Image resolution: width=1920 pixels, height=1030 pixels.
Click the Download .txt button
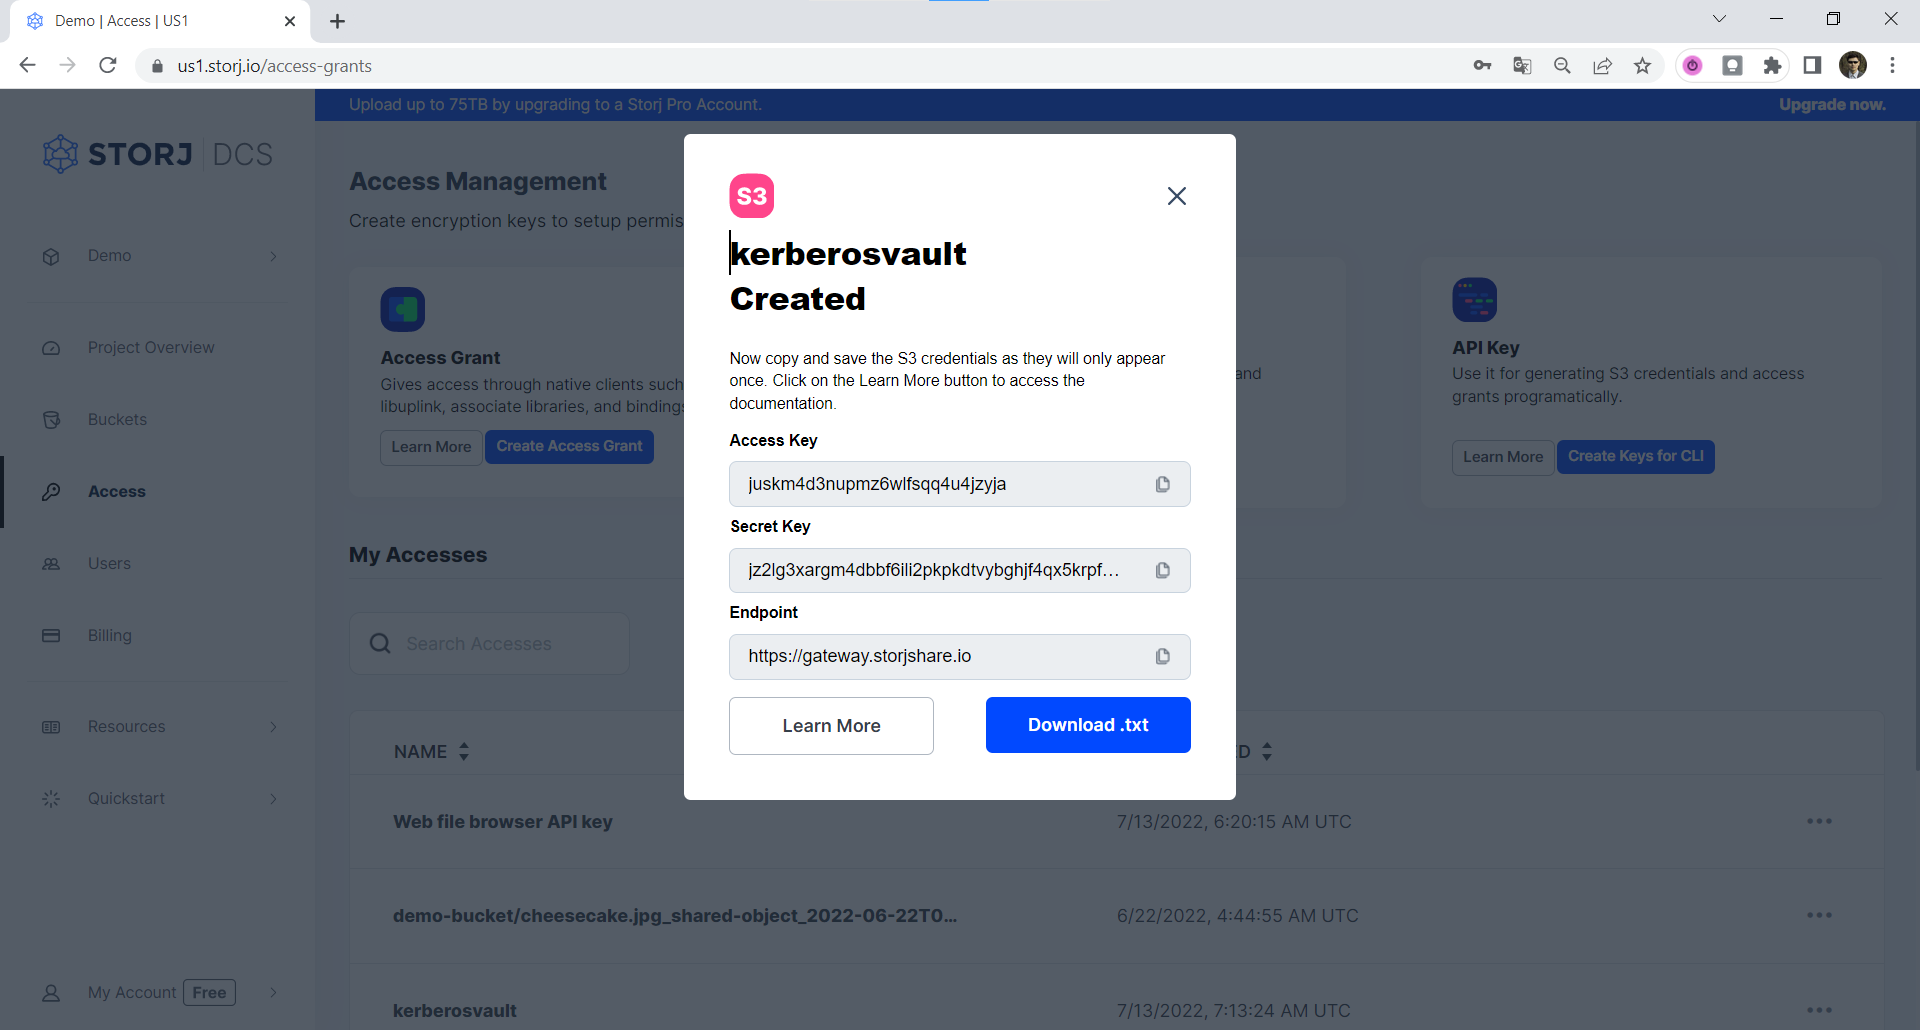pyautogui.click(x=1088, y=725)
